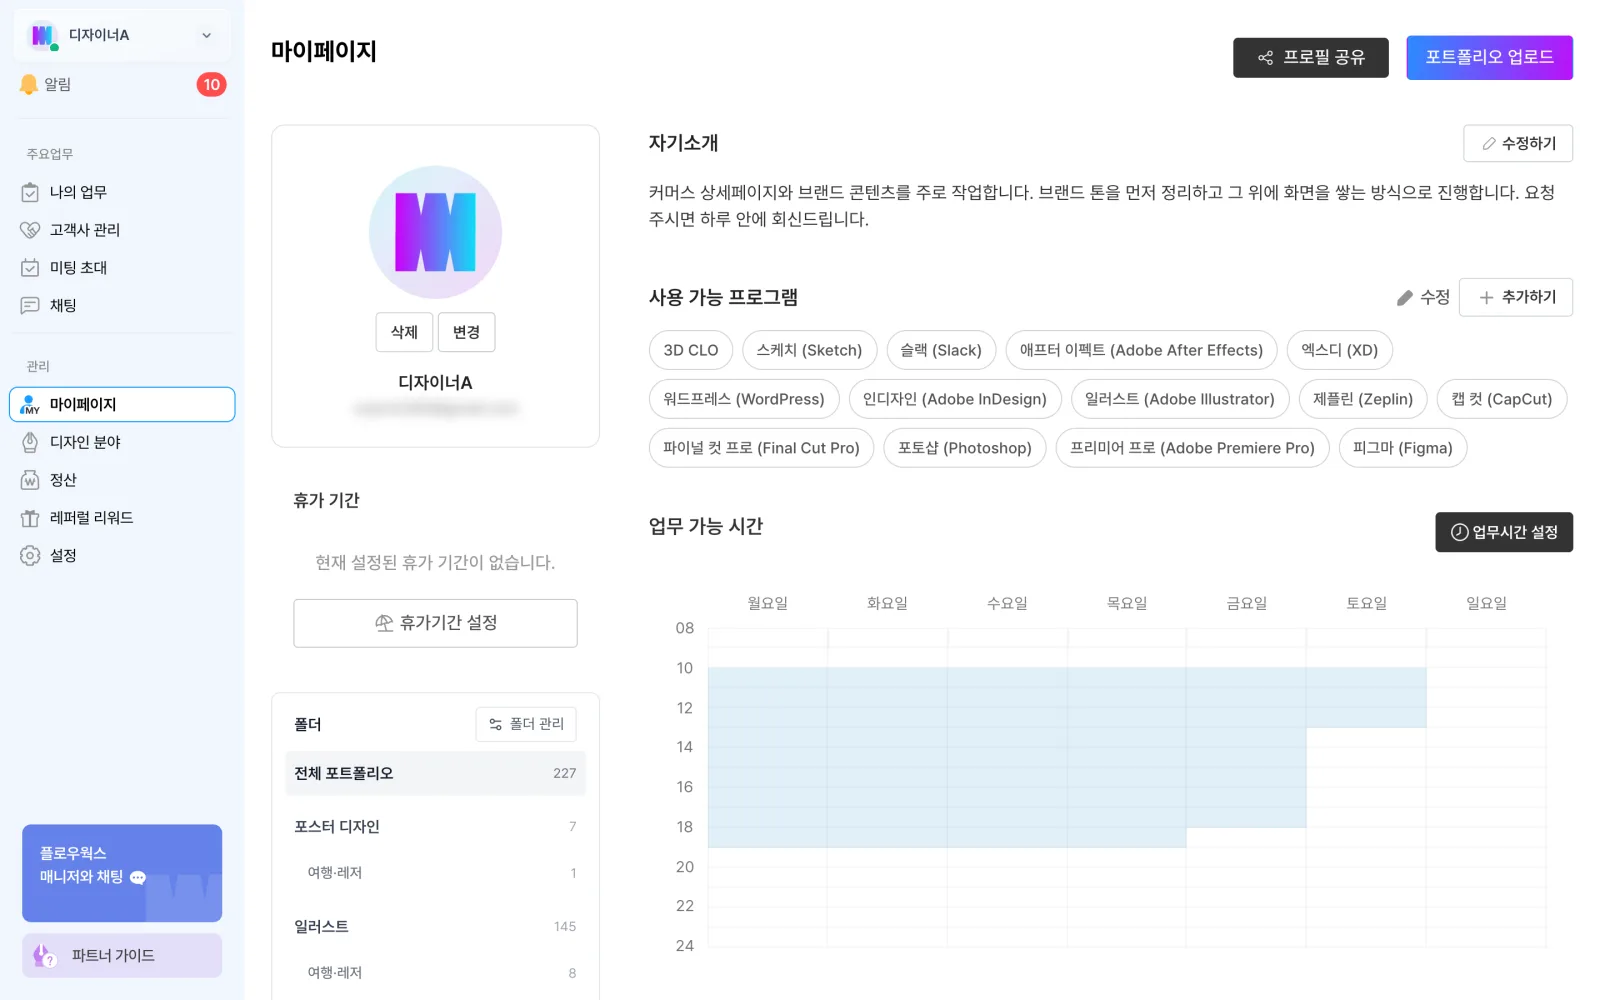
Task: Select the 전체 포트폴리오 folder
Action: [435, 773]
